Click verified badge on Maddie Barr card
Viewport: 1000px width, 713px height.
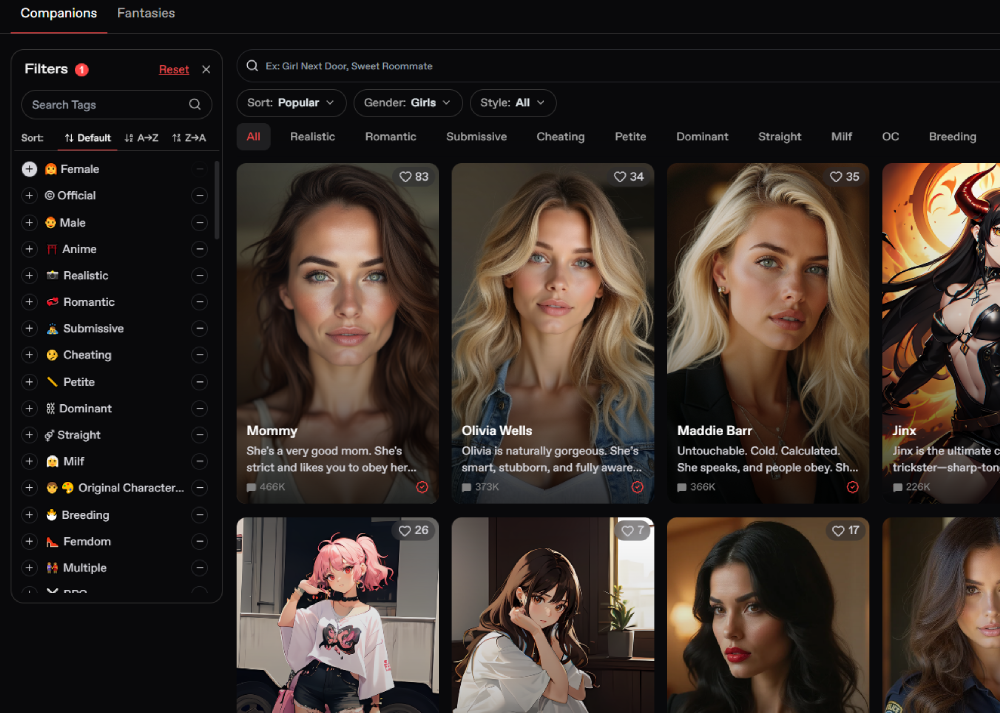pos(853,487)
